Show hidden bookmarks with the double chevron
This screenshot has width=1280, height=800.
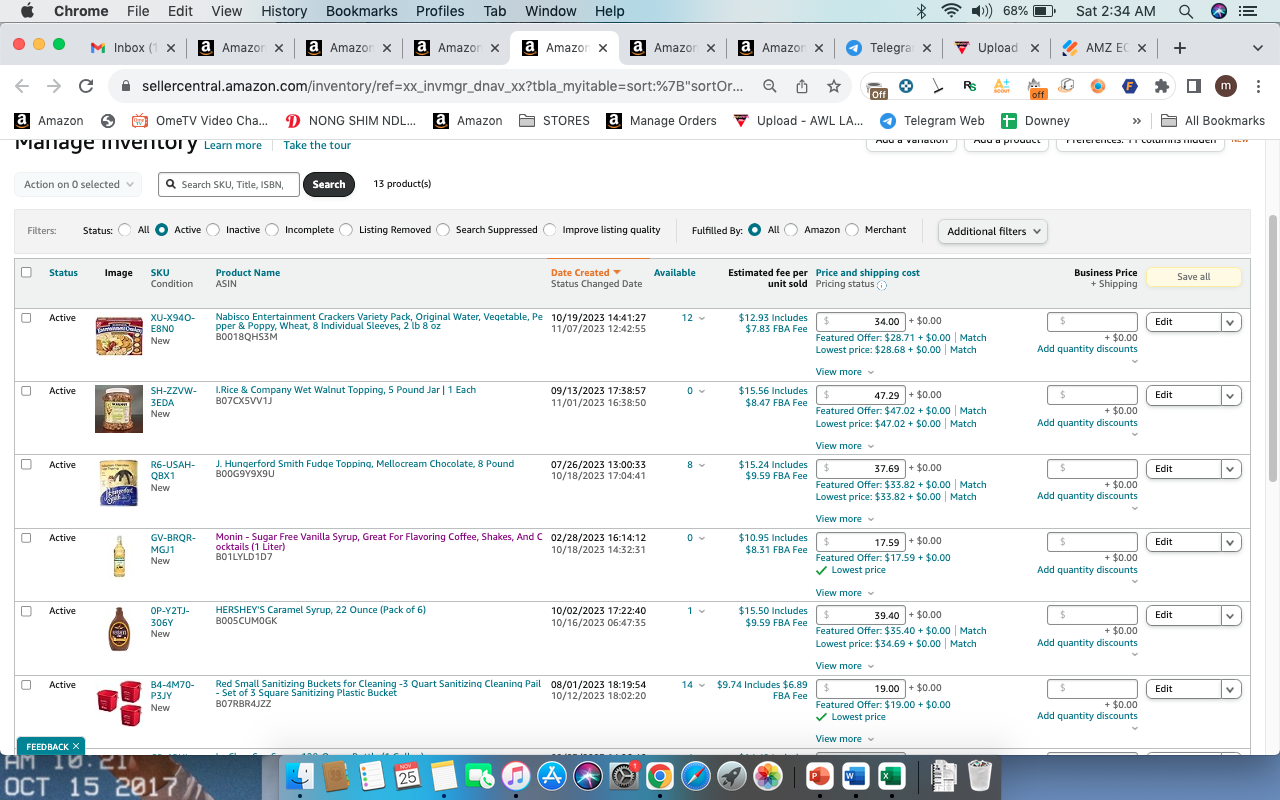point(1136,121)
